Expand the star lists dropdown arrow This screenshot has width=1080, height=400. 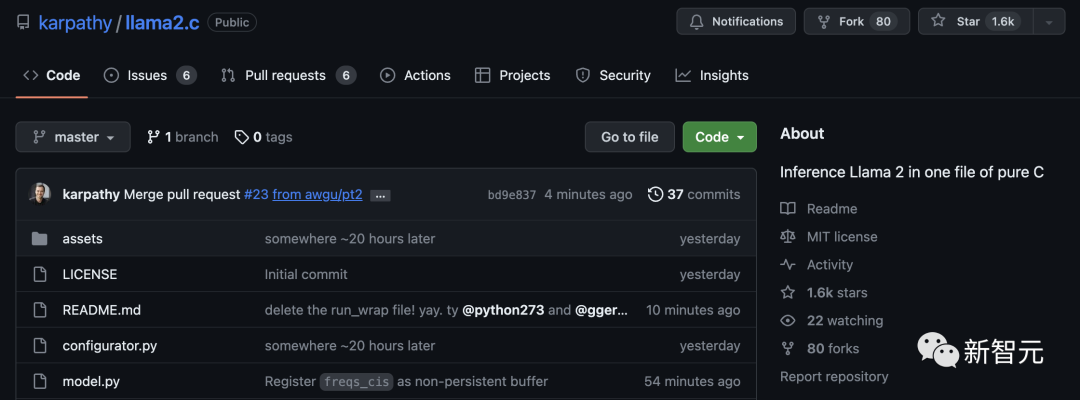pos(1049,21)
